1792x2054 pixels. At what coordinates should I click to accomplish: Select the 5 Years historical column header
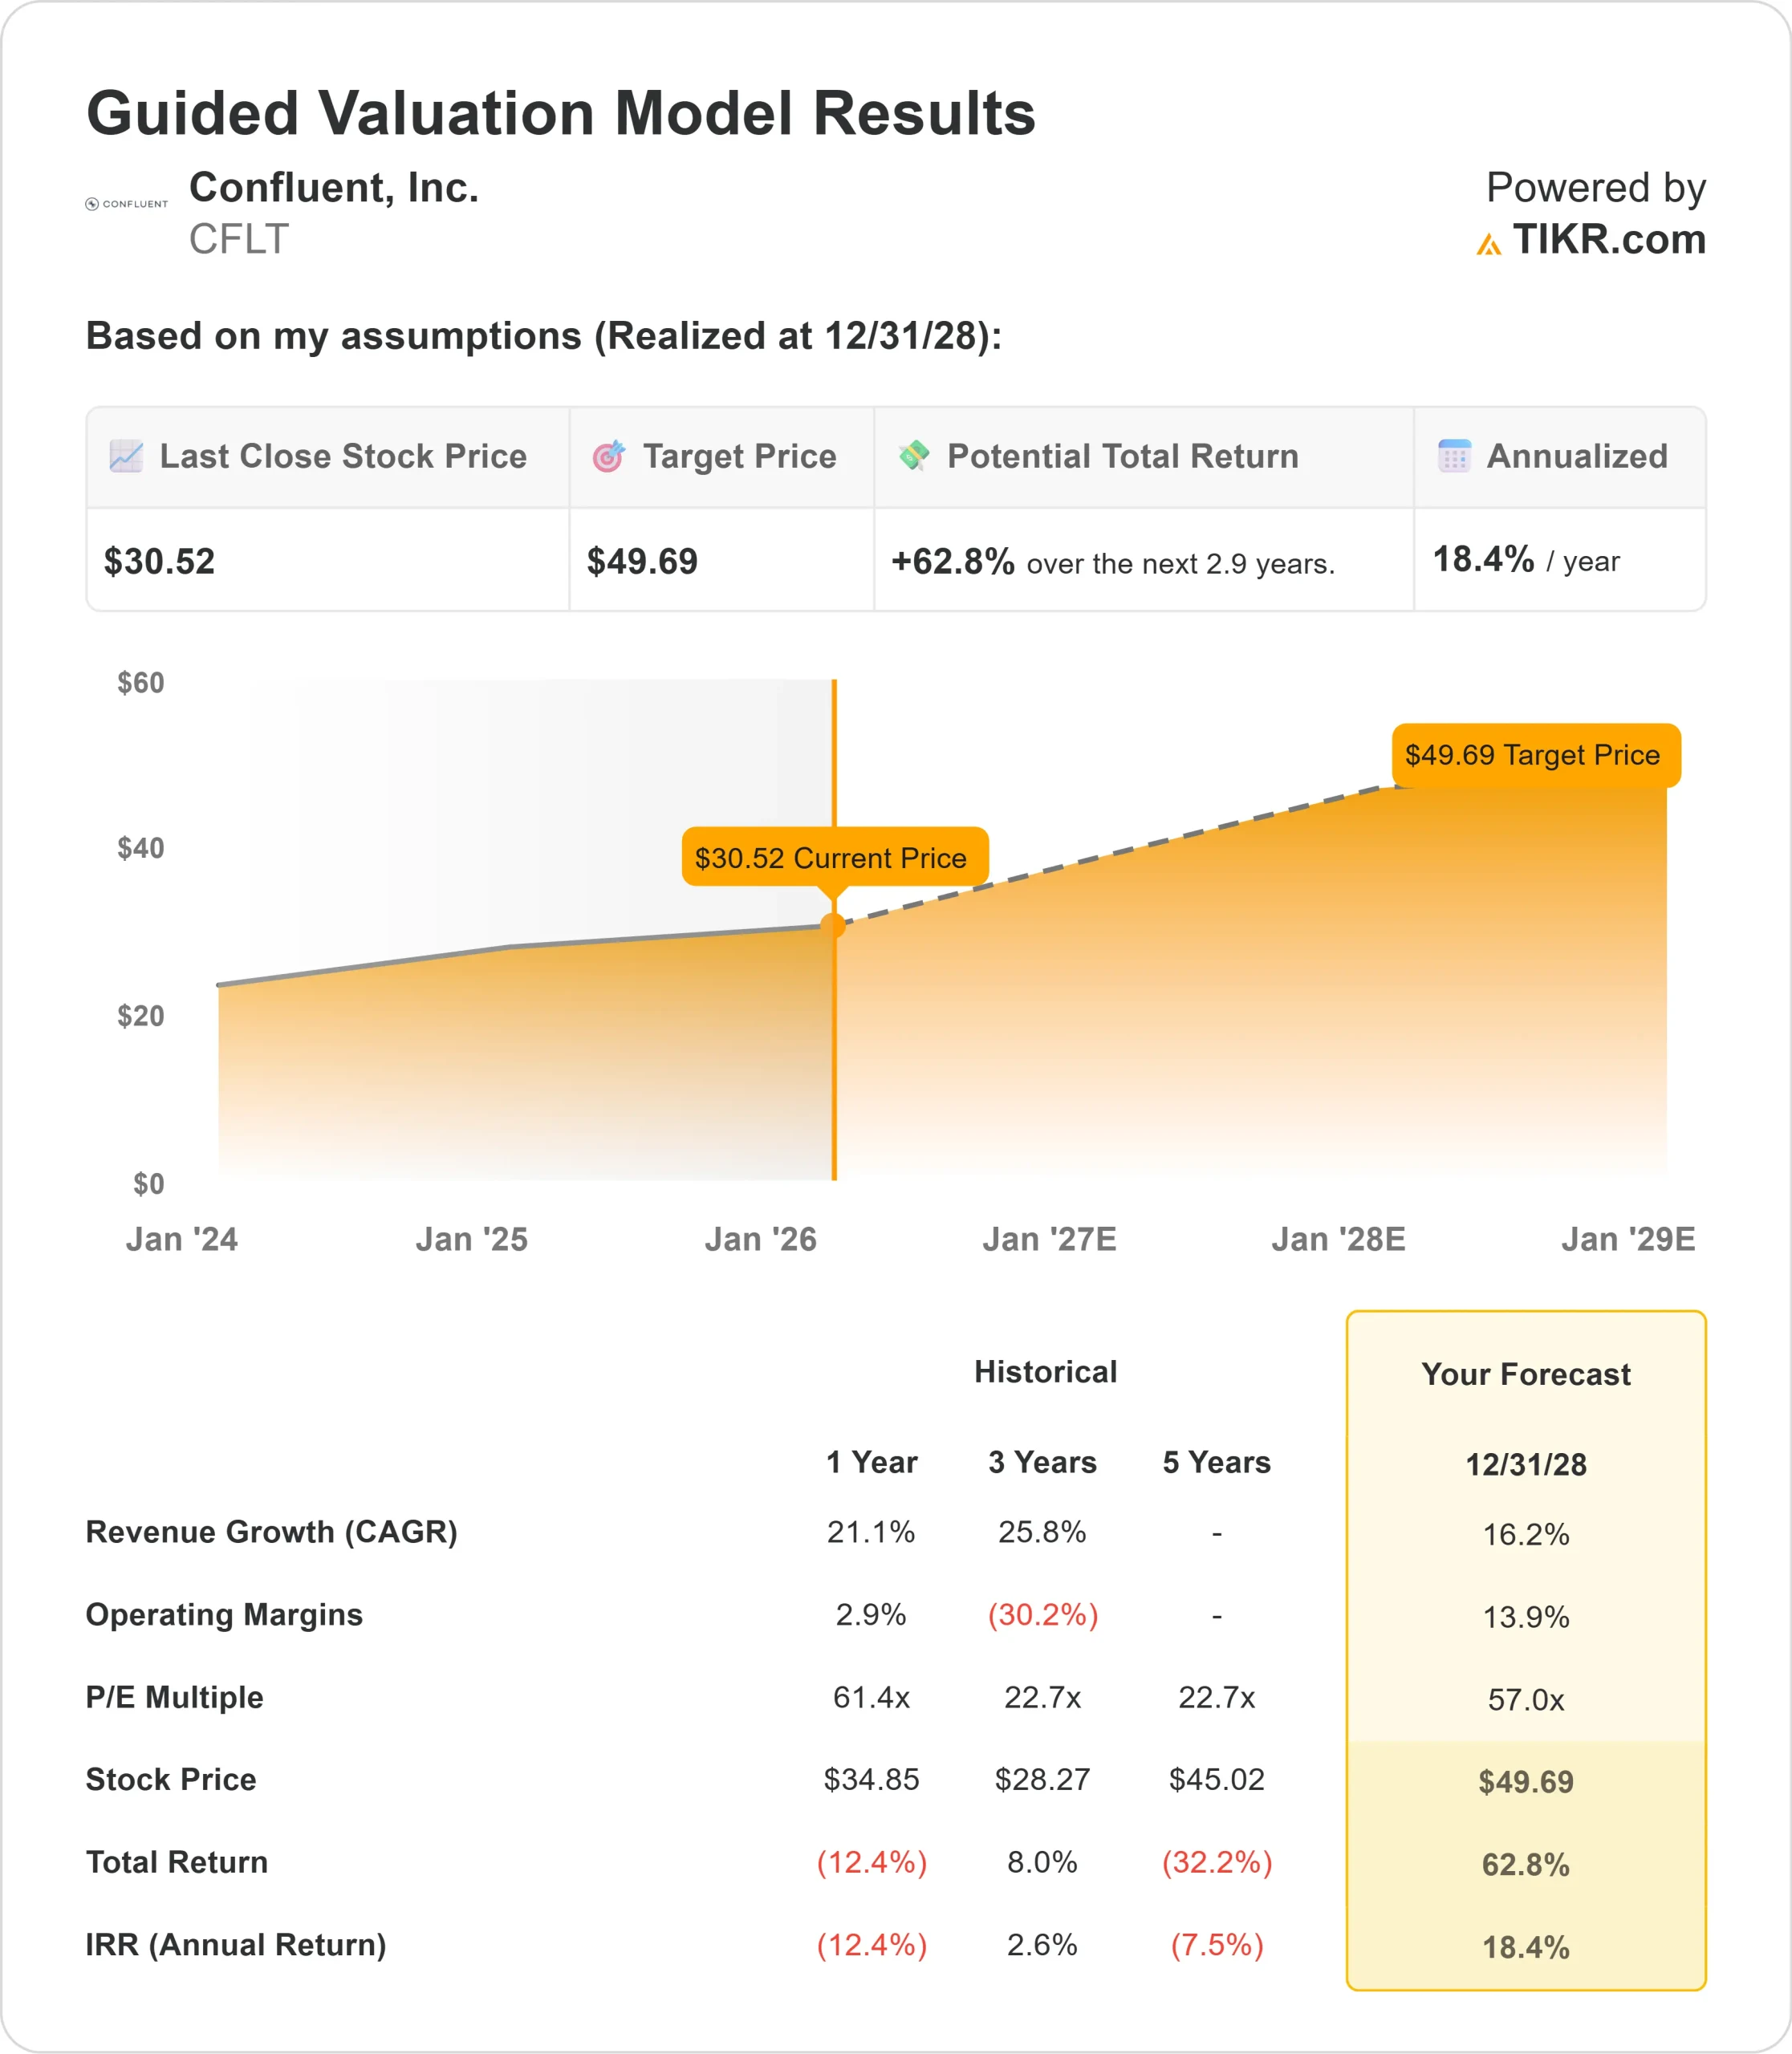point(1216,1462)
